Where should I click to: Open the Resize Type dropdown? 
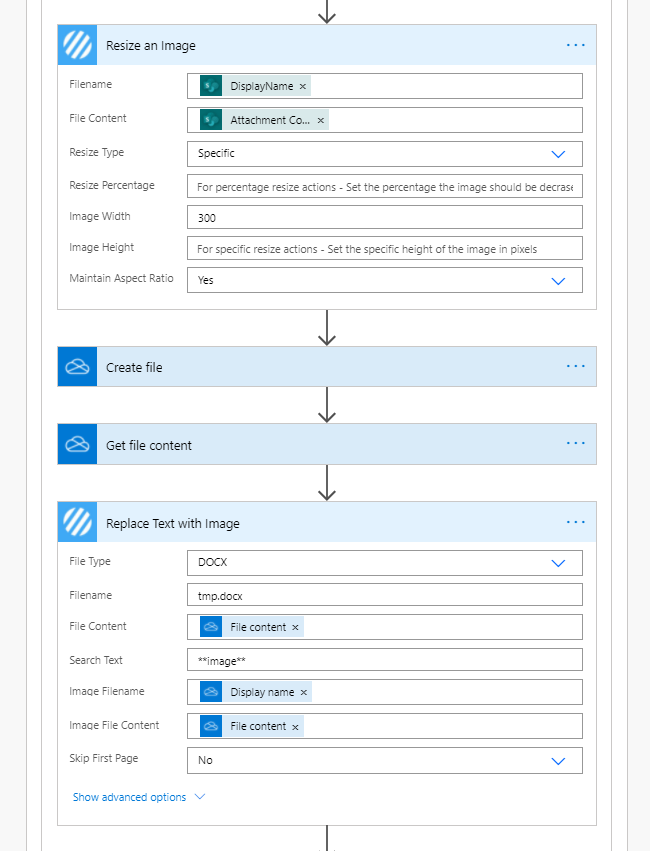pos(558,154)
